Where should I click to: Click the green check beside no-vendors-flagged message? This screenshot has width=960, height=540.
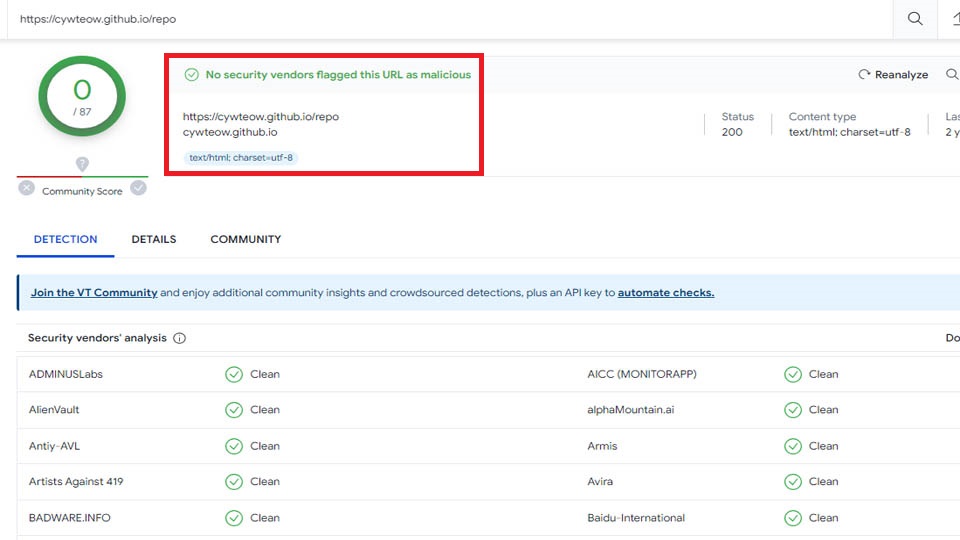pyautogui.click(x=192, y=75)
